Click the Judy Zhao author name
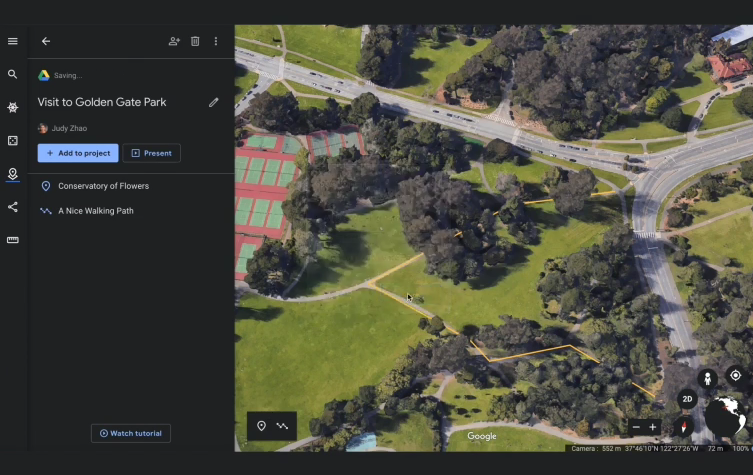This screenshot has width=753, height=475. pyautogui.click(x=69, y=128)
